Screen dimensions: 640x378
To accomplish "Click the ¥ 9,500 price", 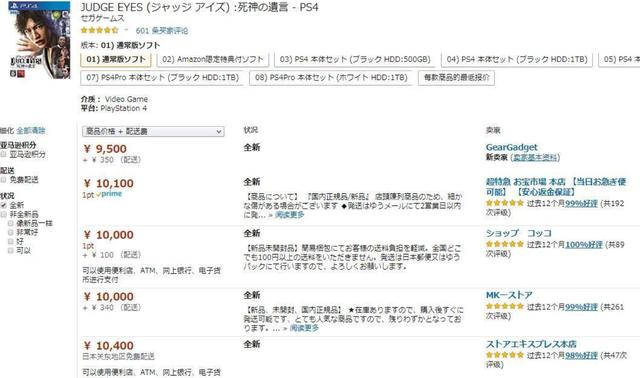I will (105, 149).
